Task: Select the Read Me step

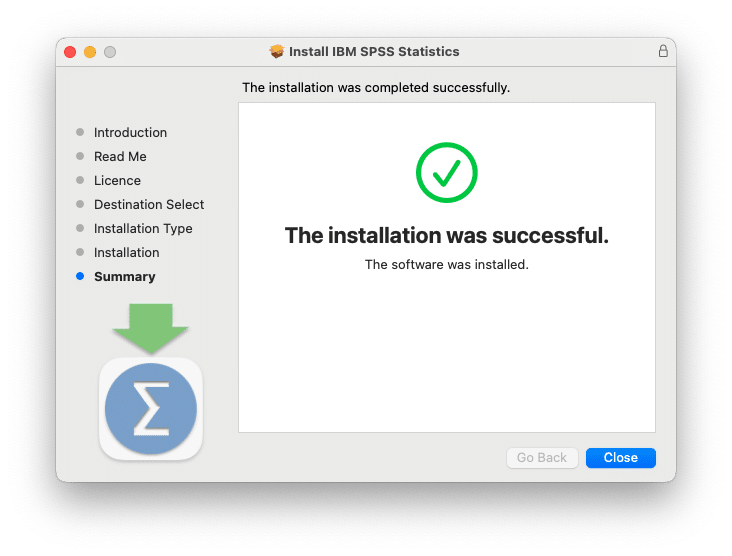Action: [x=120, y=156]
